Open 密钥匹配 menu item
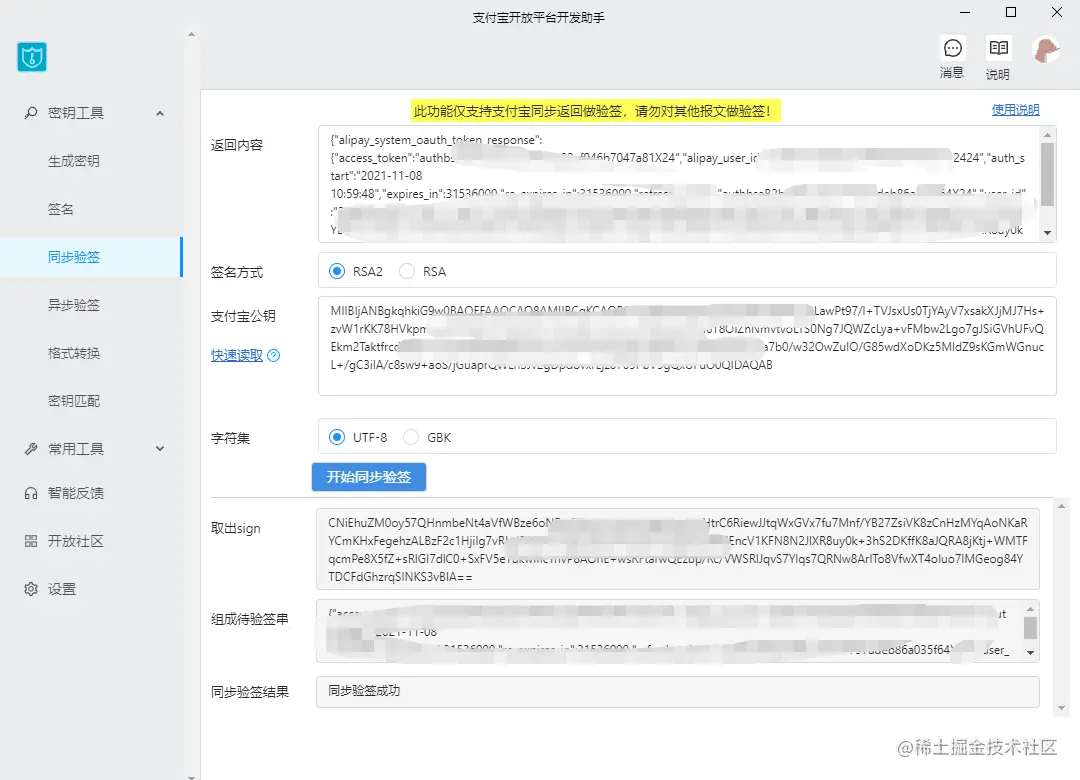 (x=74, y=401)
